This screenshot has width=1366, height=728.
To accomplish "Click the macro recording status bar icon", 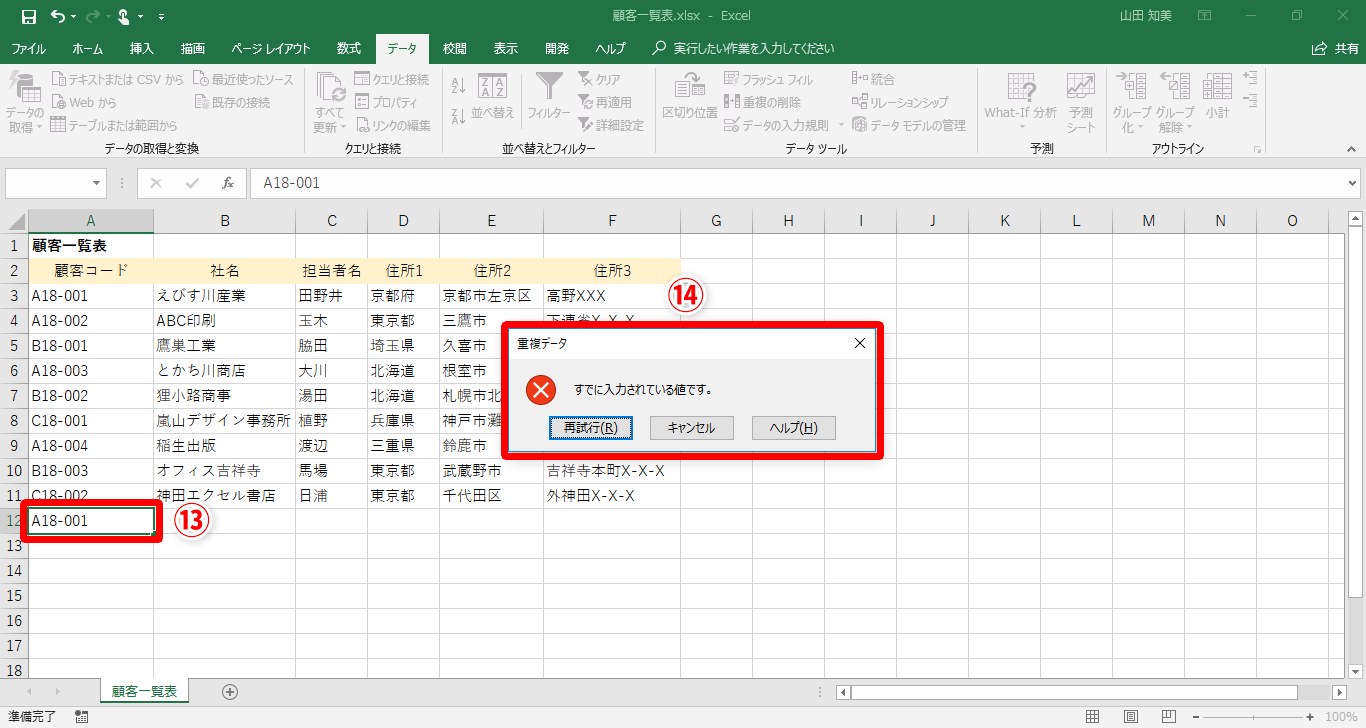I will tap(82, 716).
